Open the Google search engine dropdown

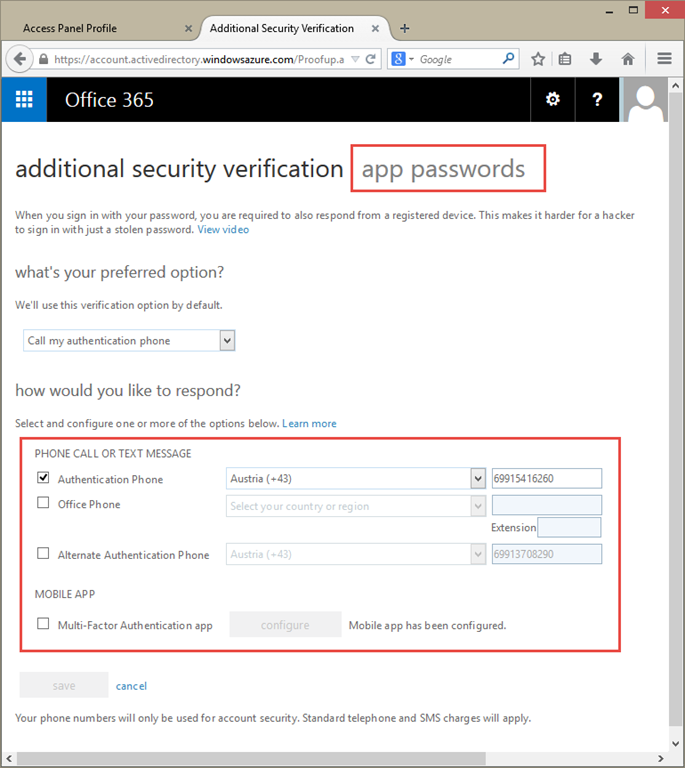tap(402, 59)
